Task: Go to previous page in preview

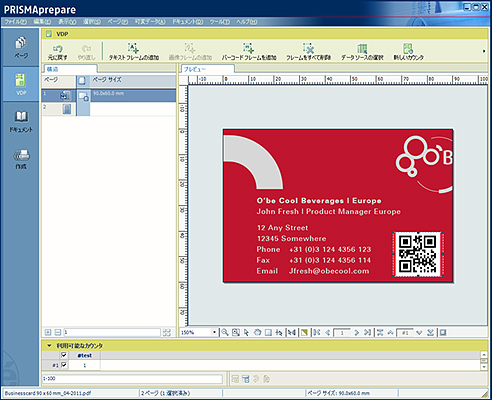Action: coord(328,332)
